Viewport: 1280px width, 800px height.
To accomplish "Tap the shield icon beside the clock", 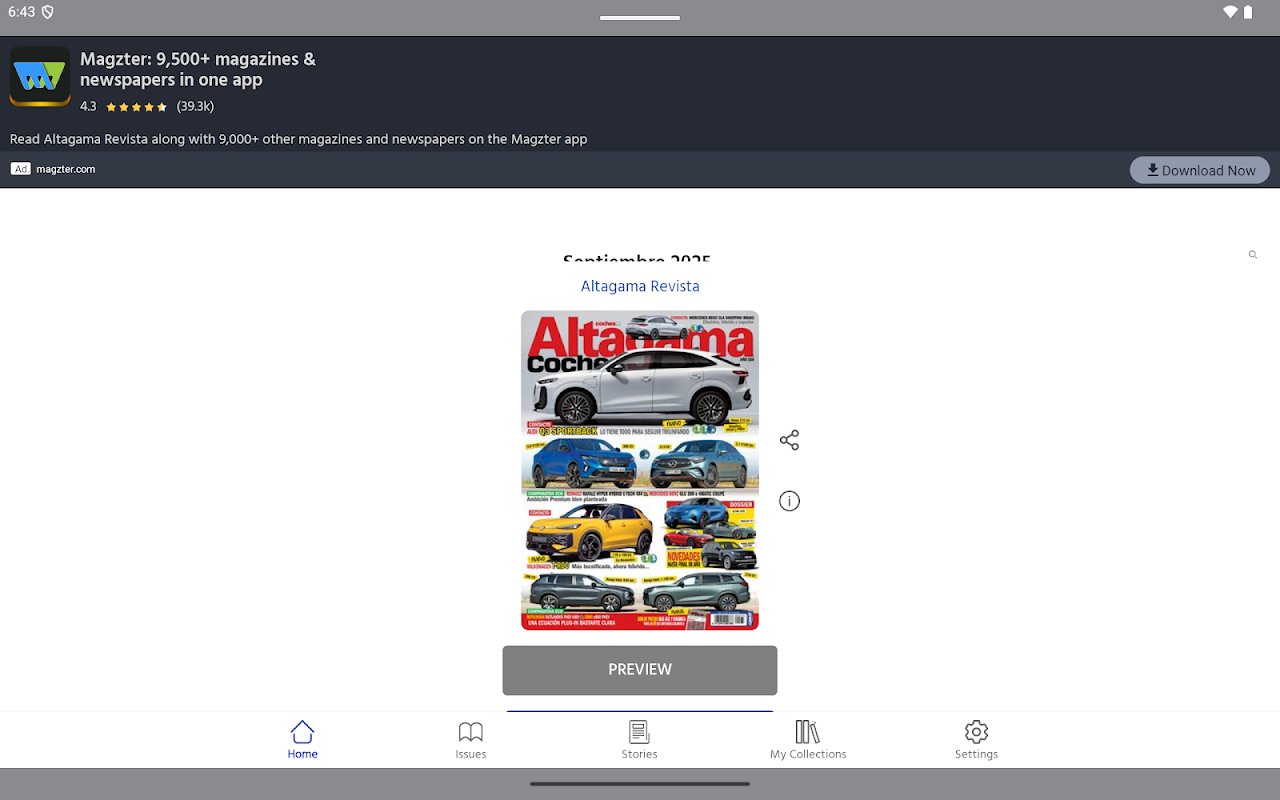I will coord(48,12).
